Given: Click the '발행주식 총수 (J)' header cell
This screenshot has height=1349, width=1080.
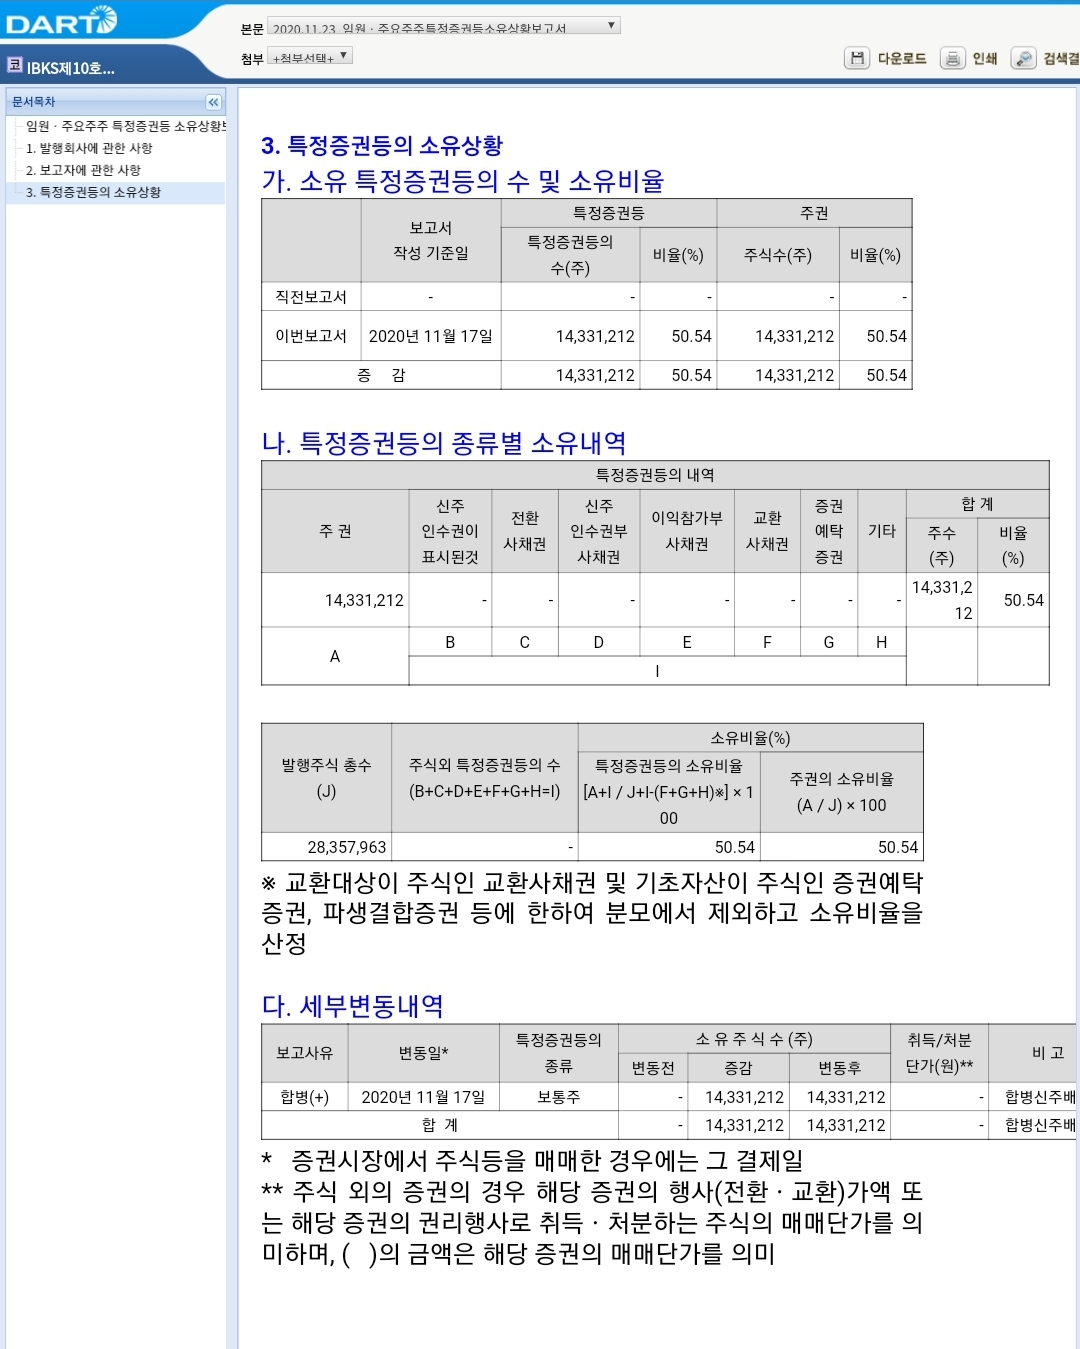Looking at the screenshot, I should coord(326,778).
